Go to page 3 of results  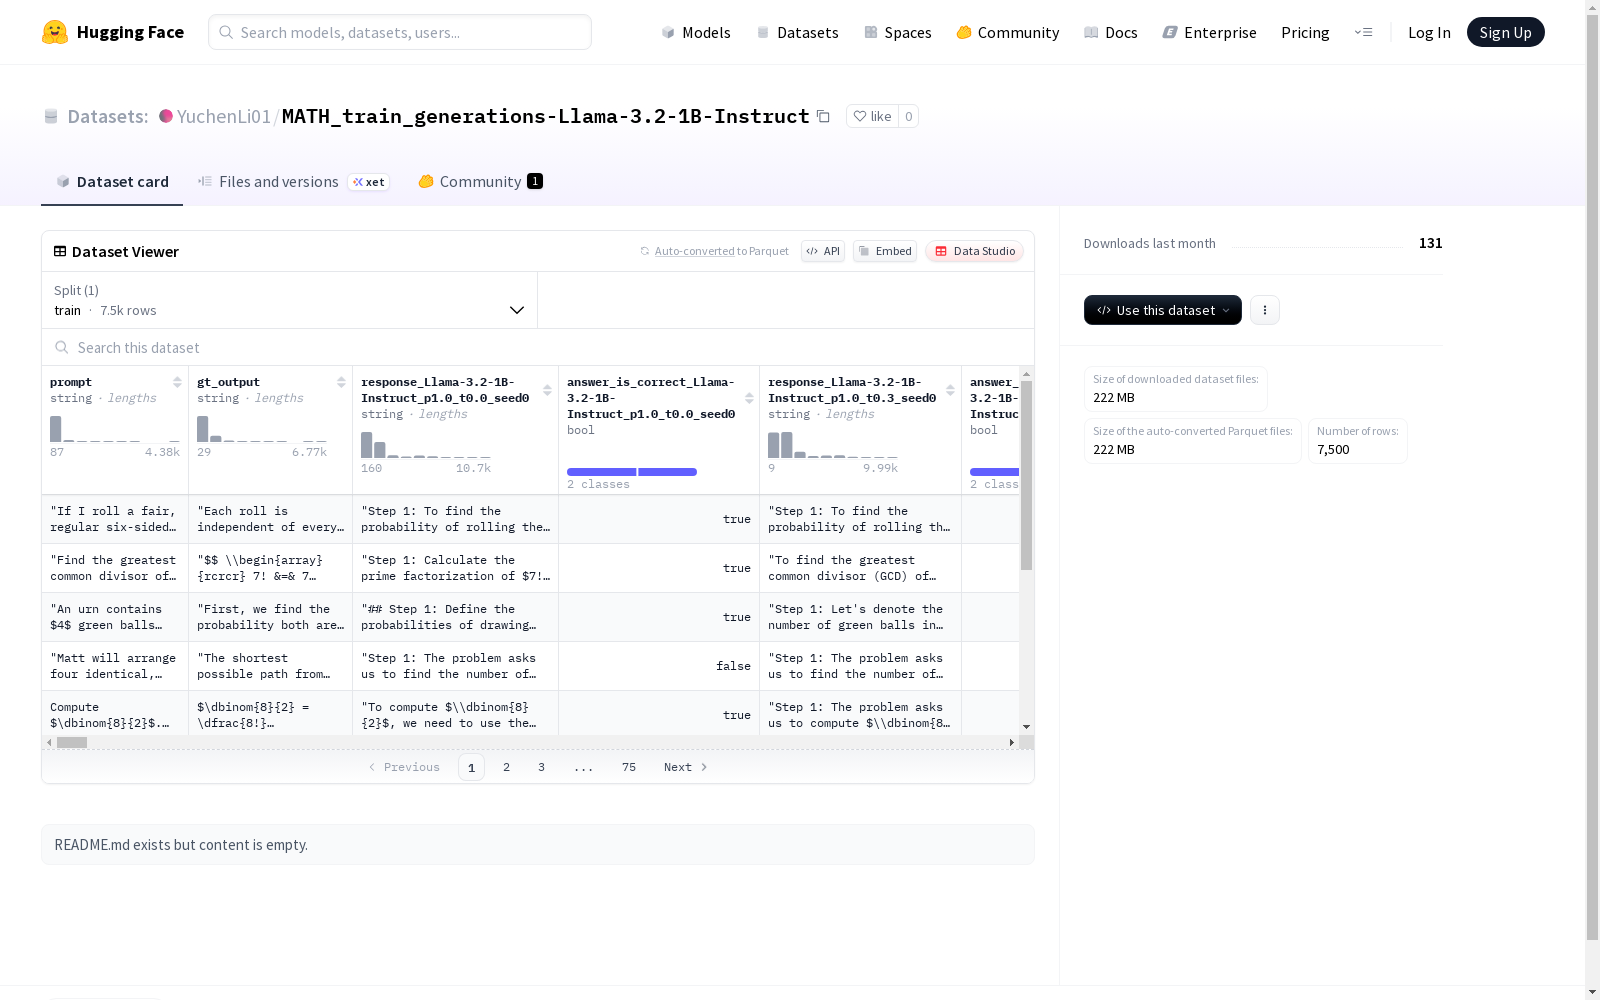coord(542,767)
